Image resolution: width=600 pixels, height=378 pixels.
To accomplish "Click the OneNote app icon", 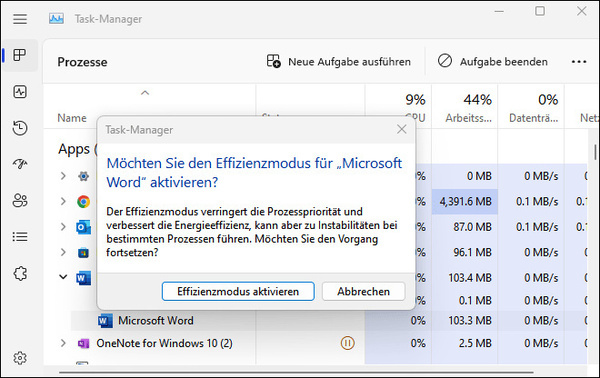I will tap(83, 344).
